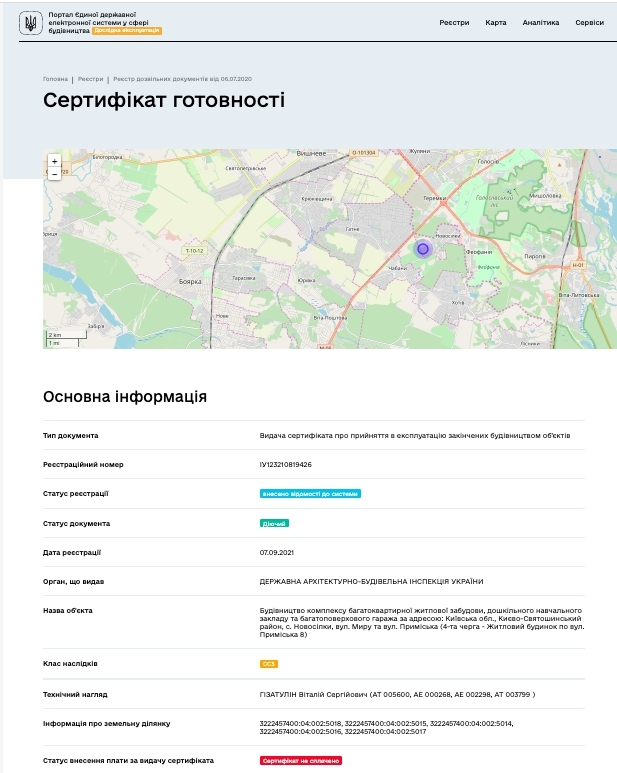Click the Сертифікат готовності page heading

164,100
